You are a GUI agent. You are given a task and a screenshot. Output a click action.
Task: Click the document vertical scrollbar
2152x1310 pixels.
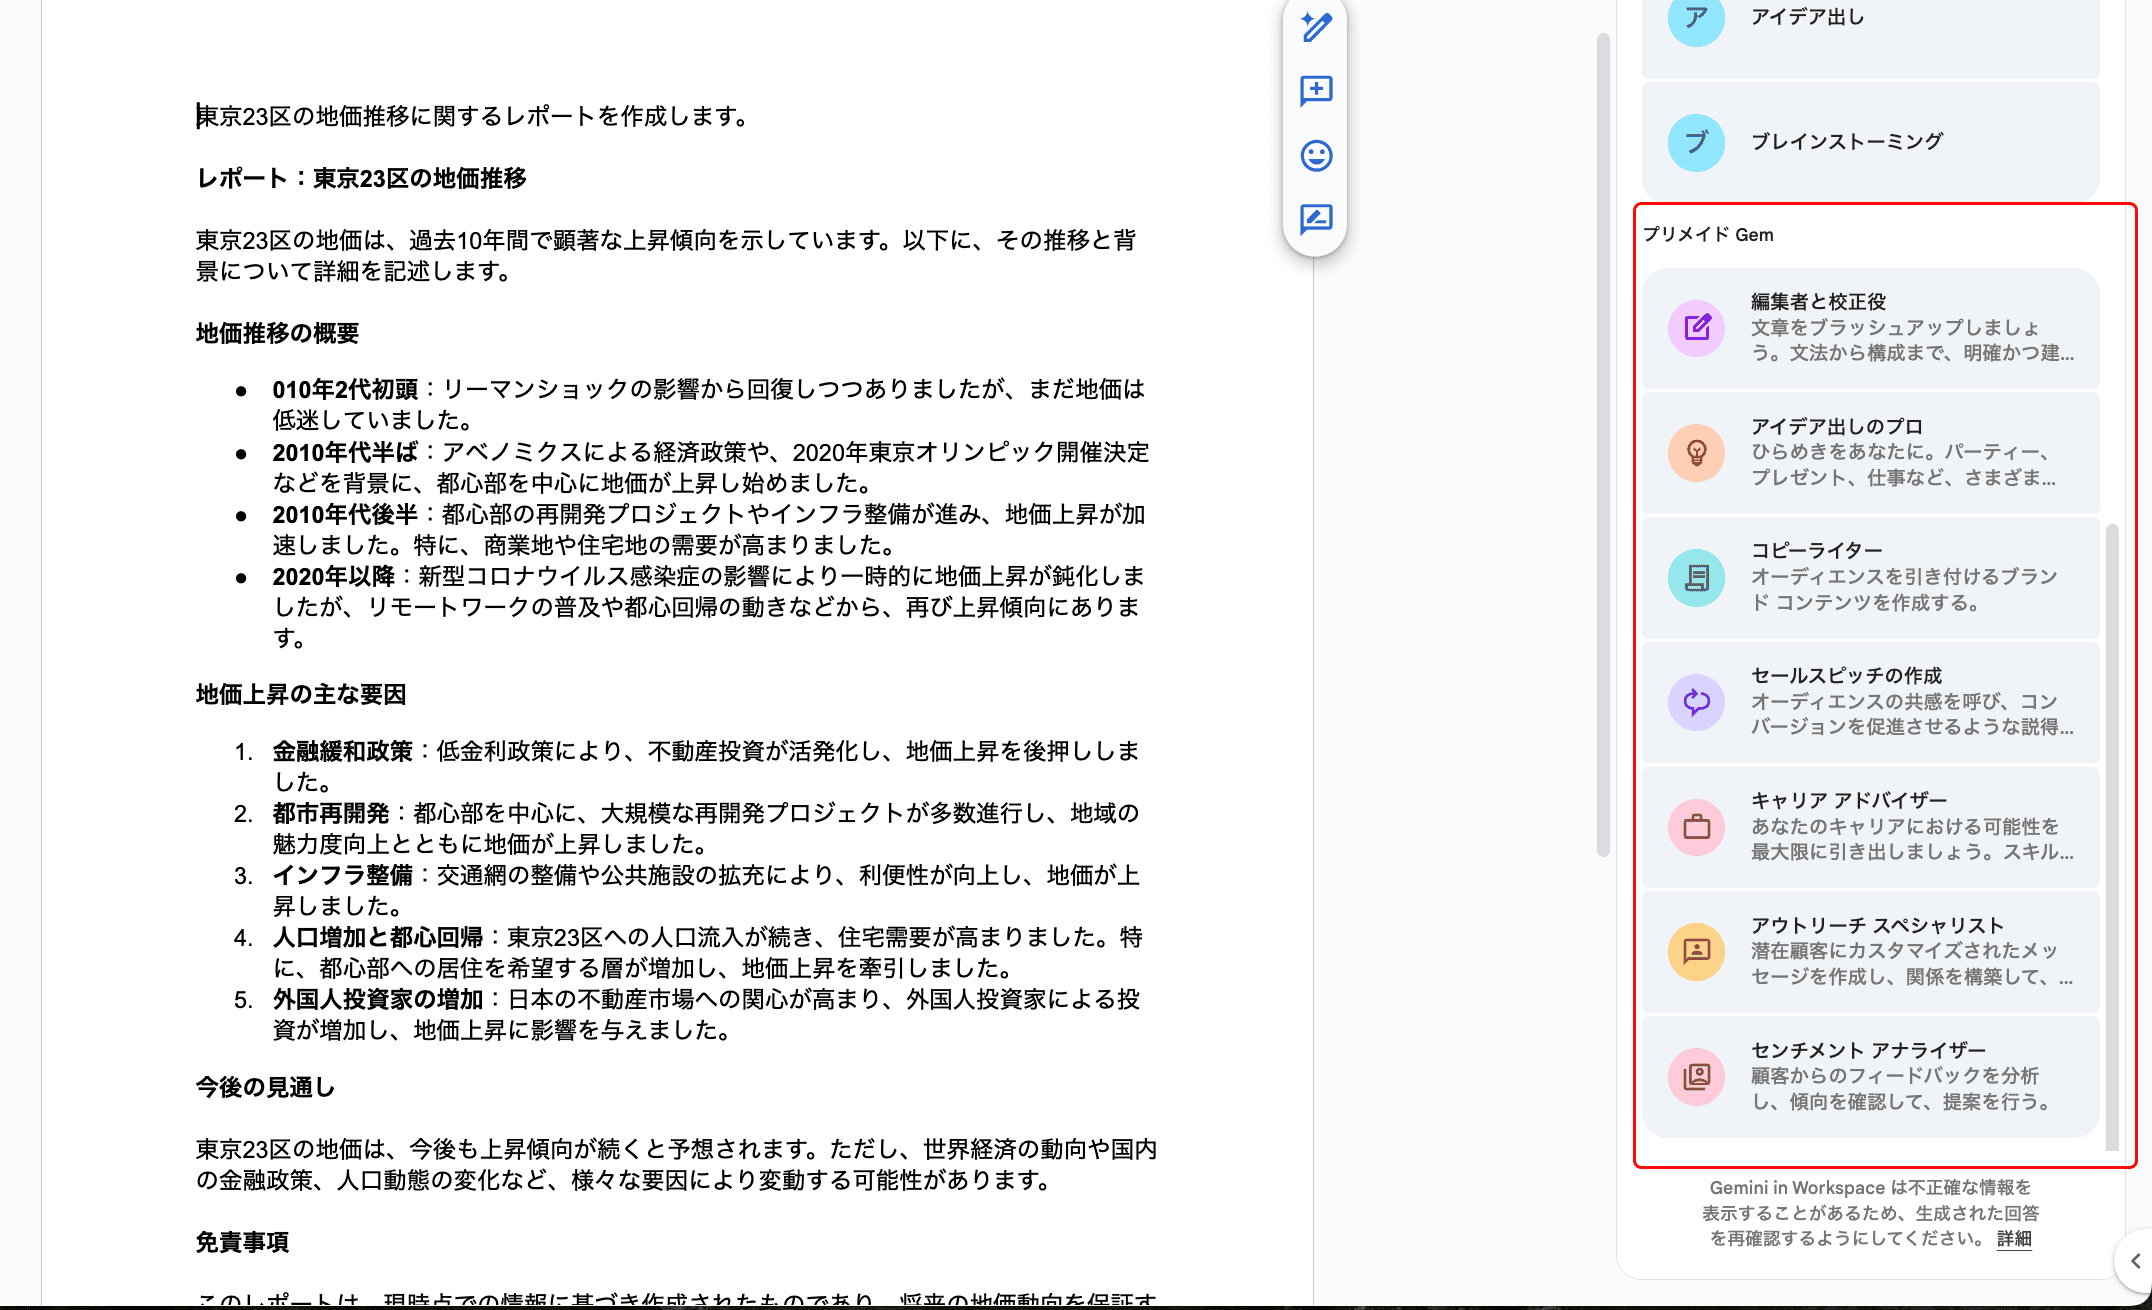[x=1603, y=445]
